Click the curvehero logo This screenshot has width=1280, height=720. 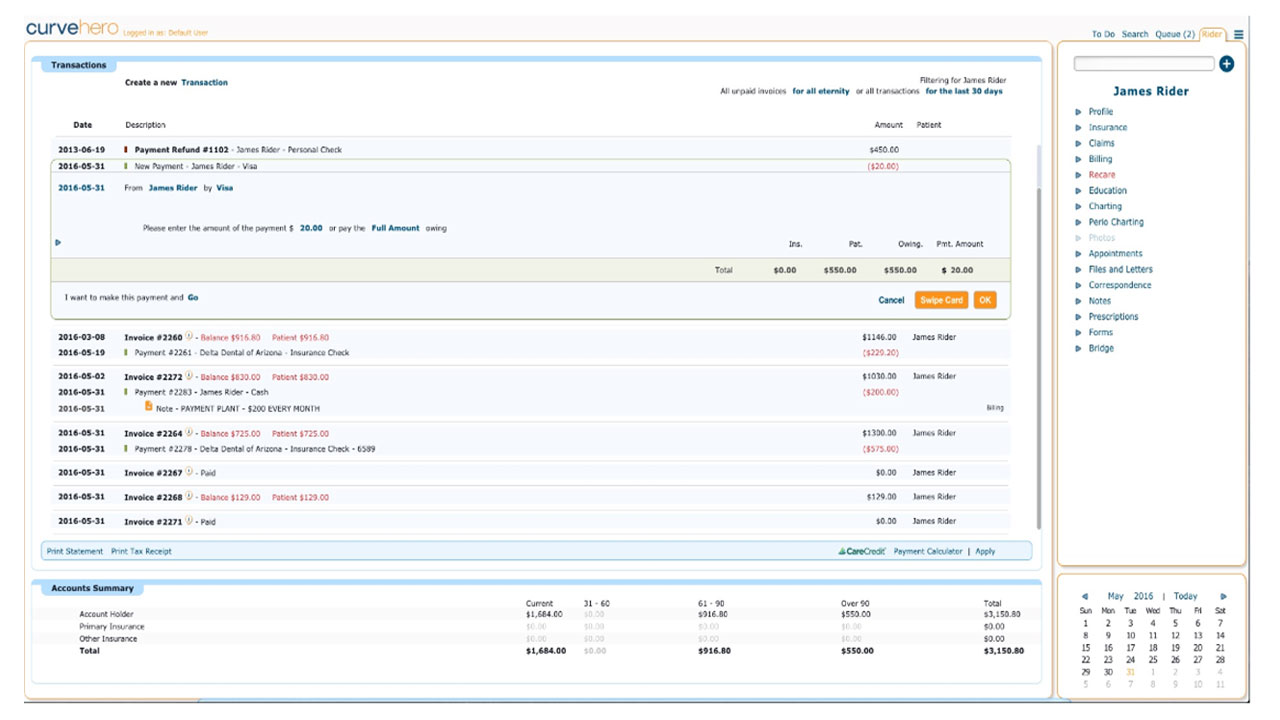[x=71, y=29]
